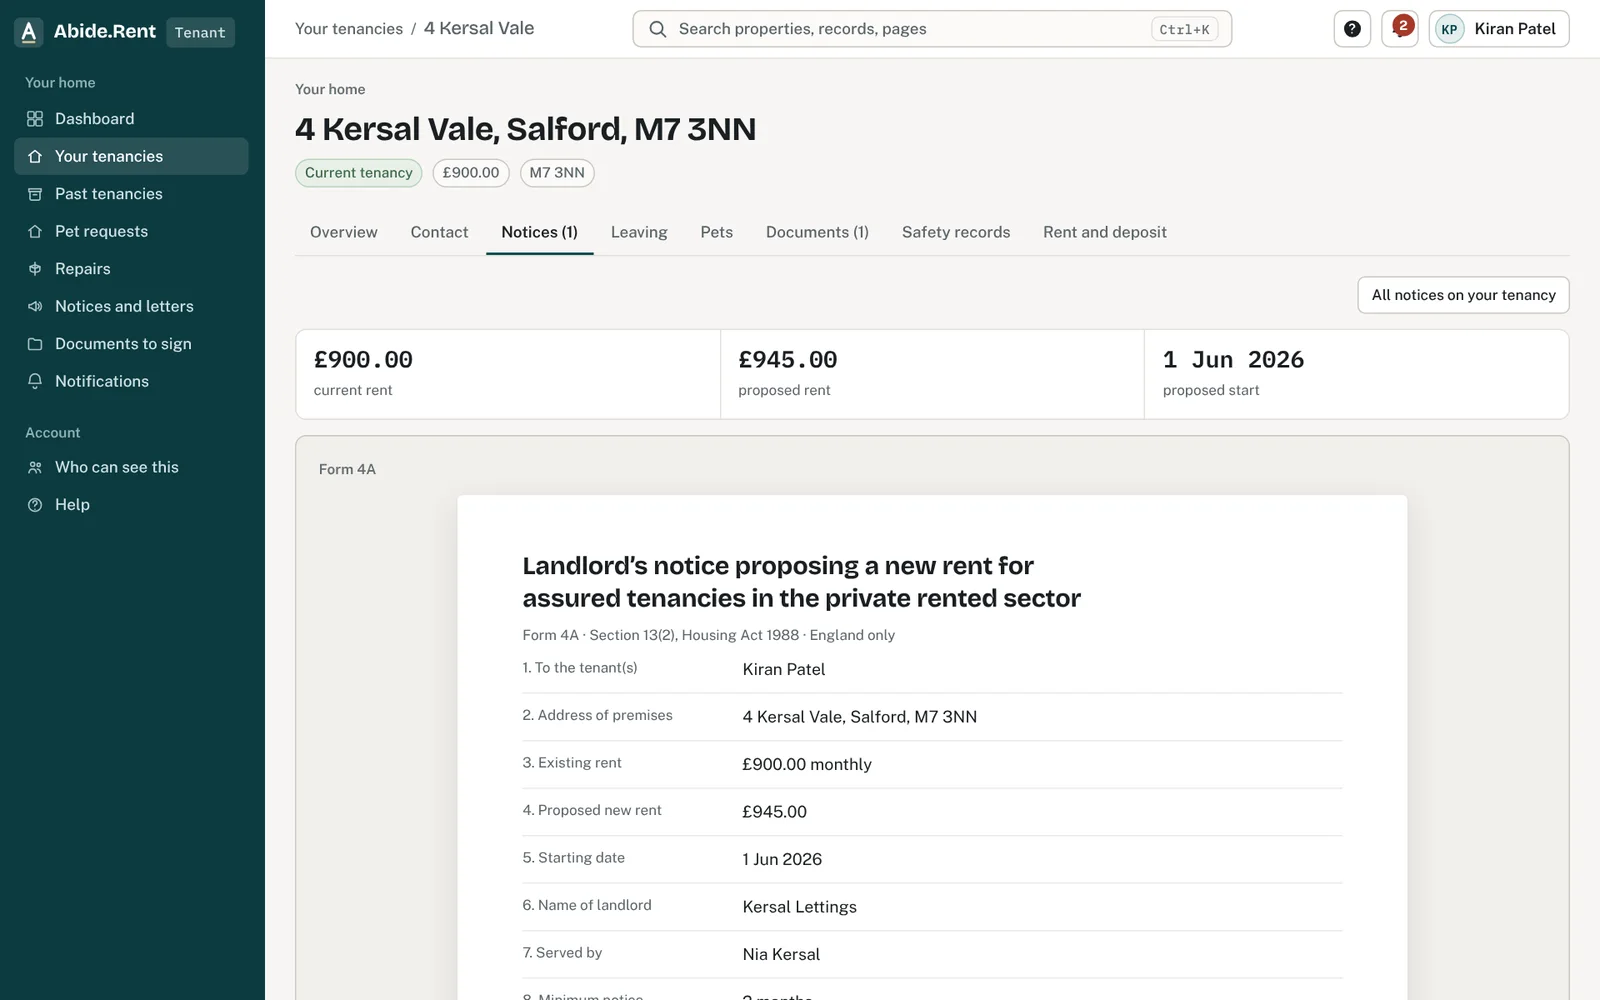This screenshot has height=1000, width=1600.
Task: Click the Notices and letters megaphone icon
Action: coord(35,306)
